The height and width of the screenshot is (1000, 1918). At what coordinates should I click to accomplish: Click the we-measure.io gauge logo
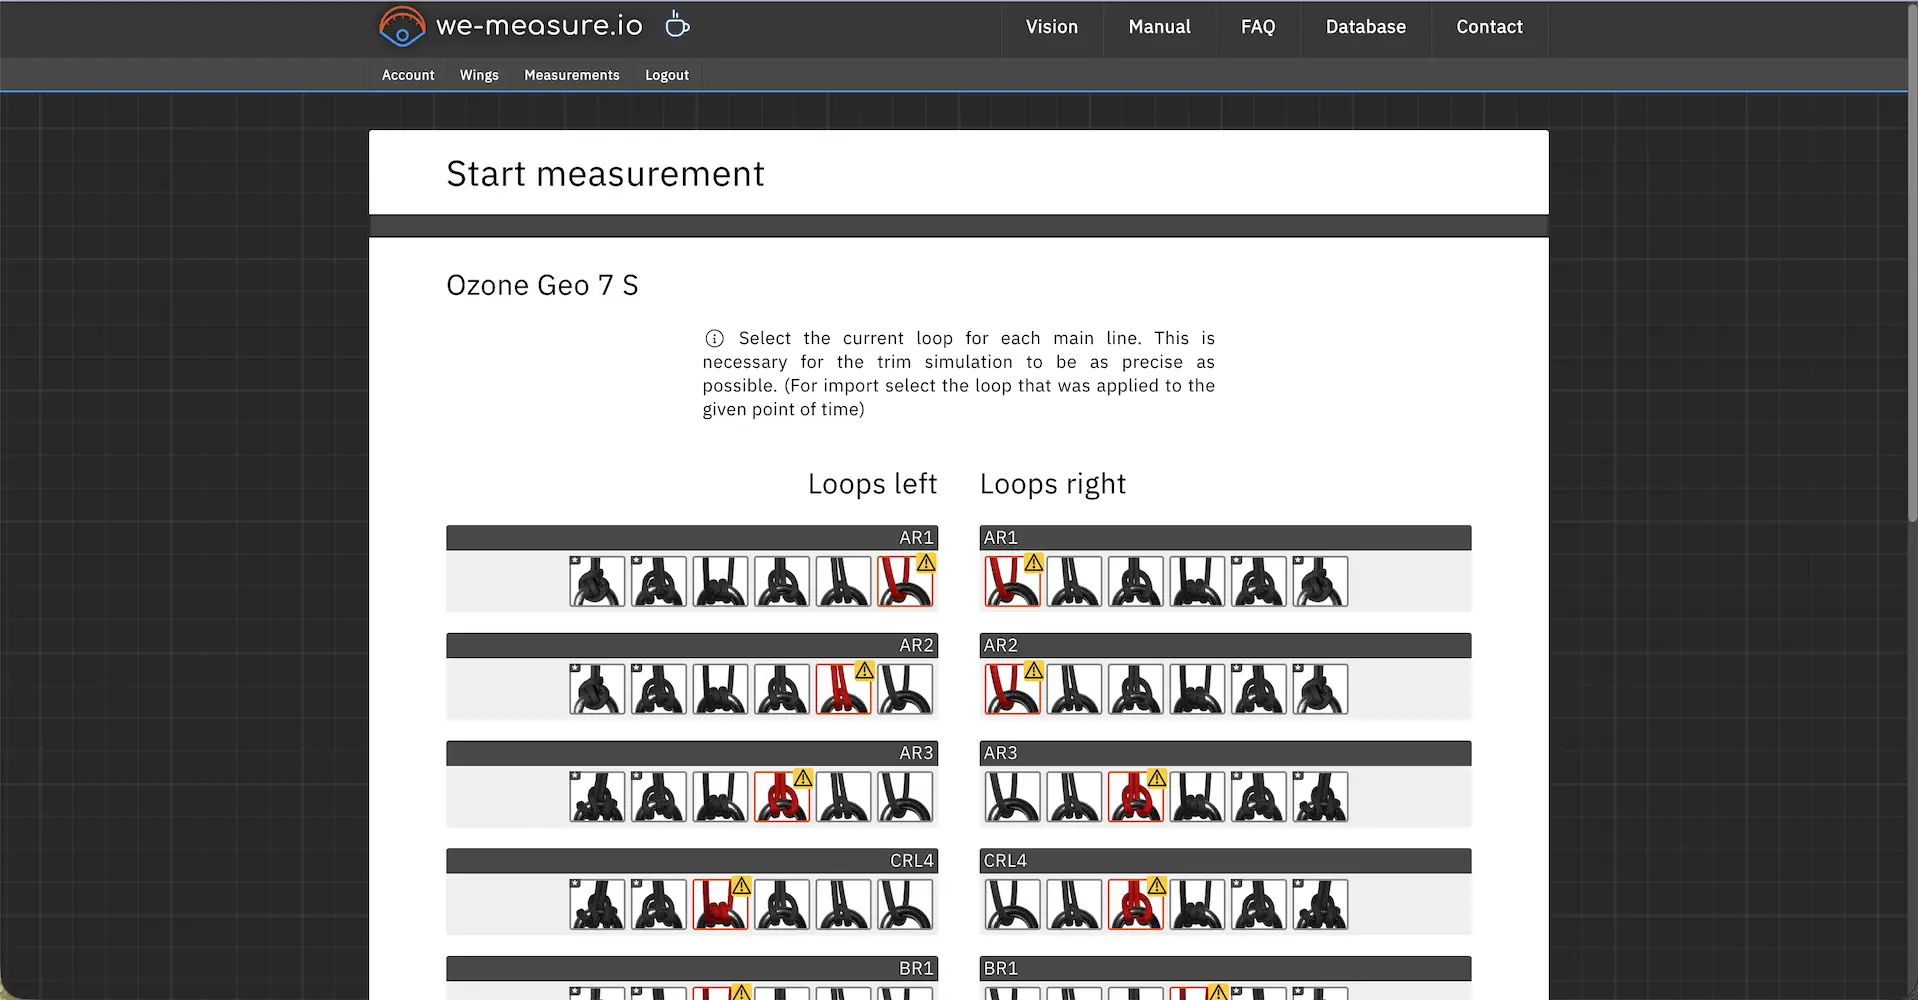402,27
